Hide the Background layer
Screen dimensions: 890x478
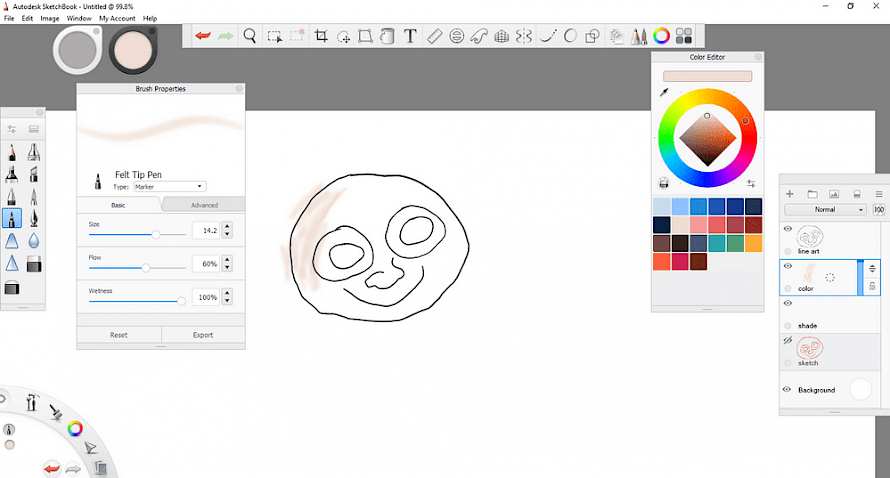[787, 389]
